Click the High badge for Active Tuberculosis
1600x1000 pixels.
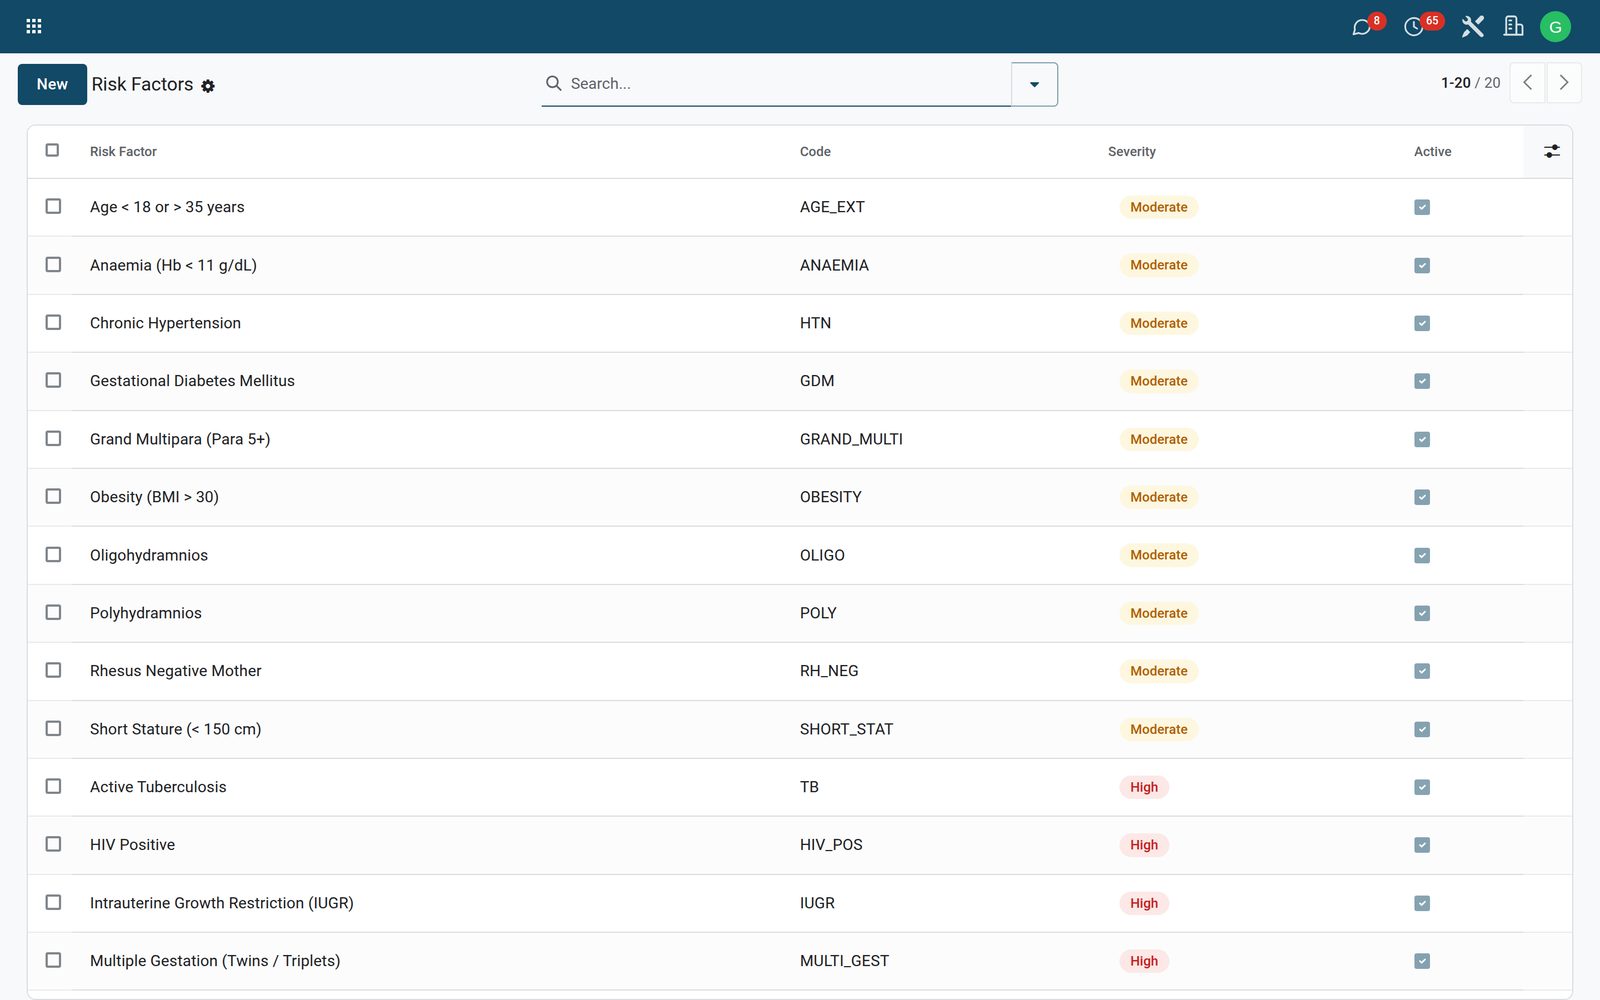click(1144, 787)
